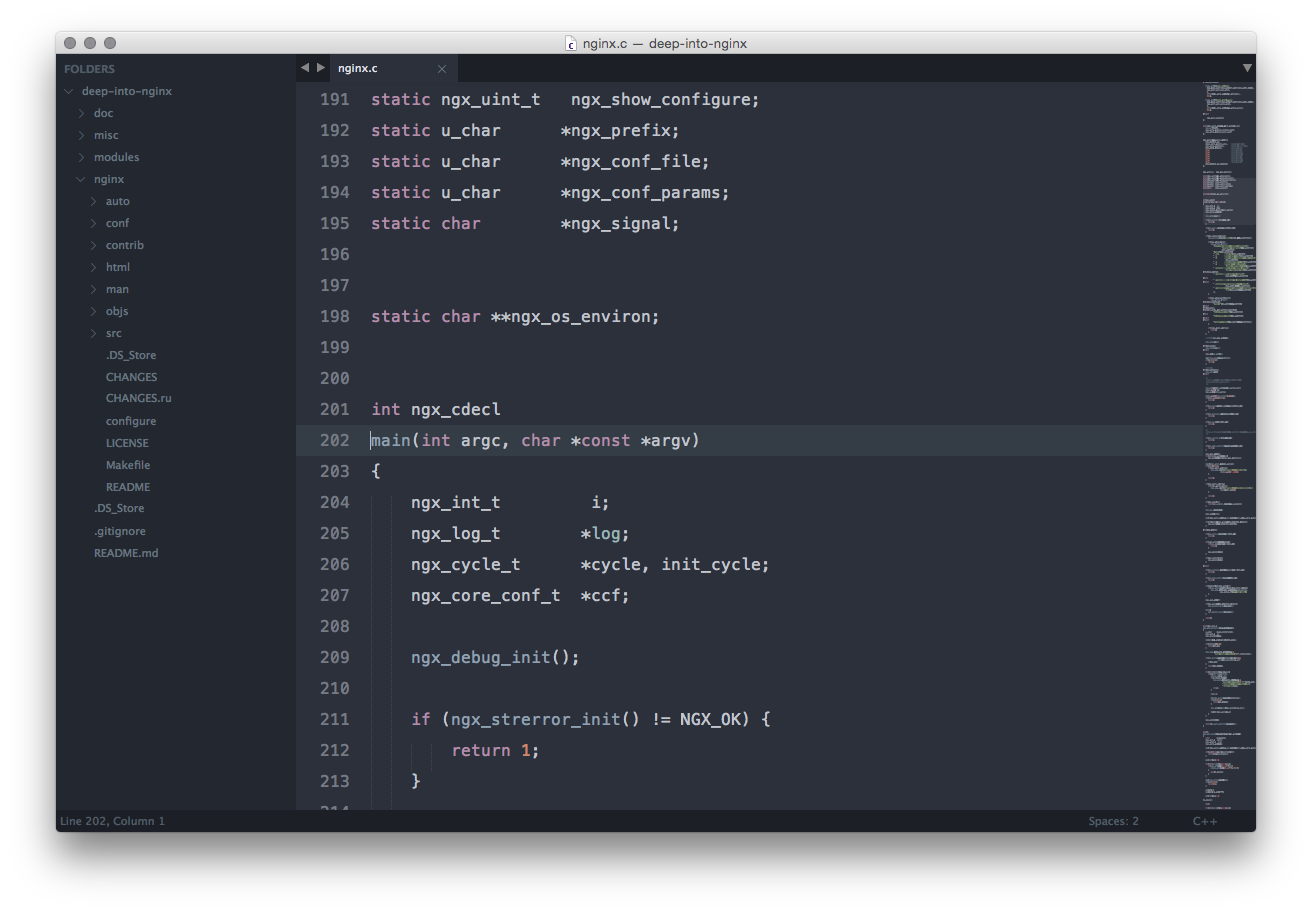
Task: Expand the modules folder arrow
Action: pyautogui.click(x=81, y=157)
